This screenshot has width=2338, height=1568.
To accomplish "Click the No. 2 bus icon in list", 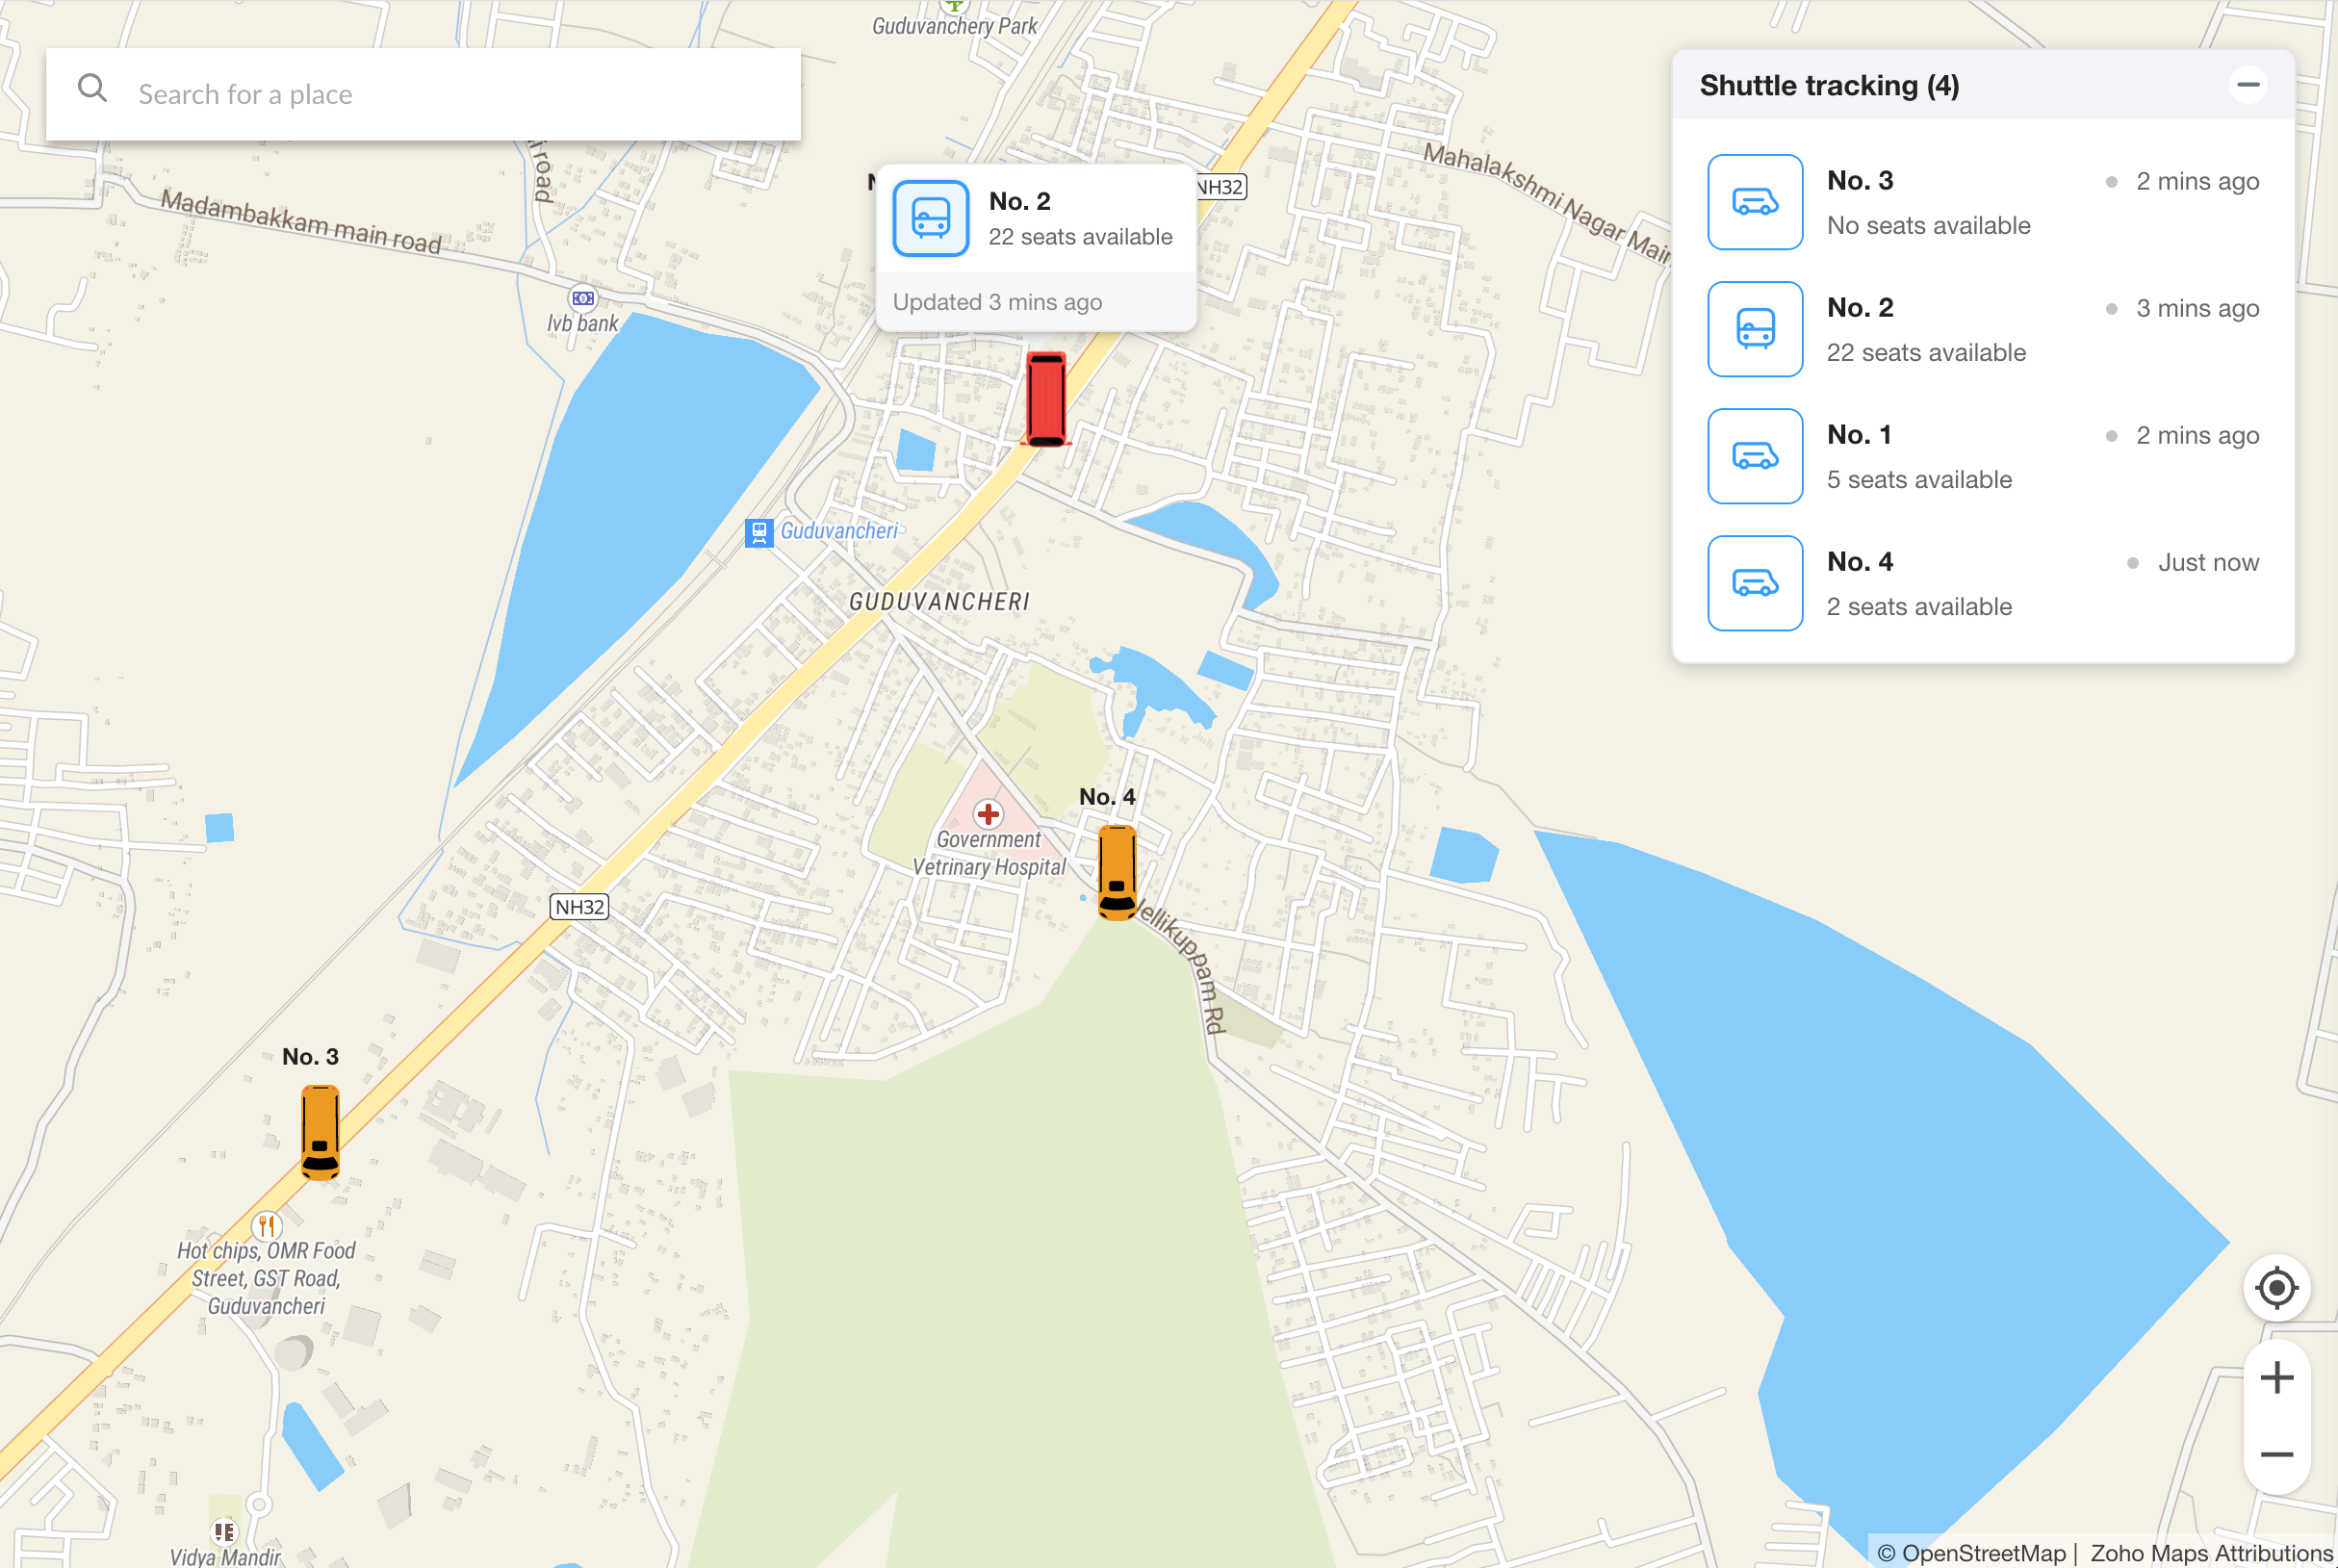I will [x=1754, y=329].
